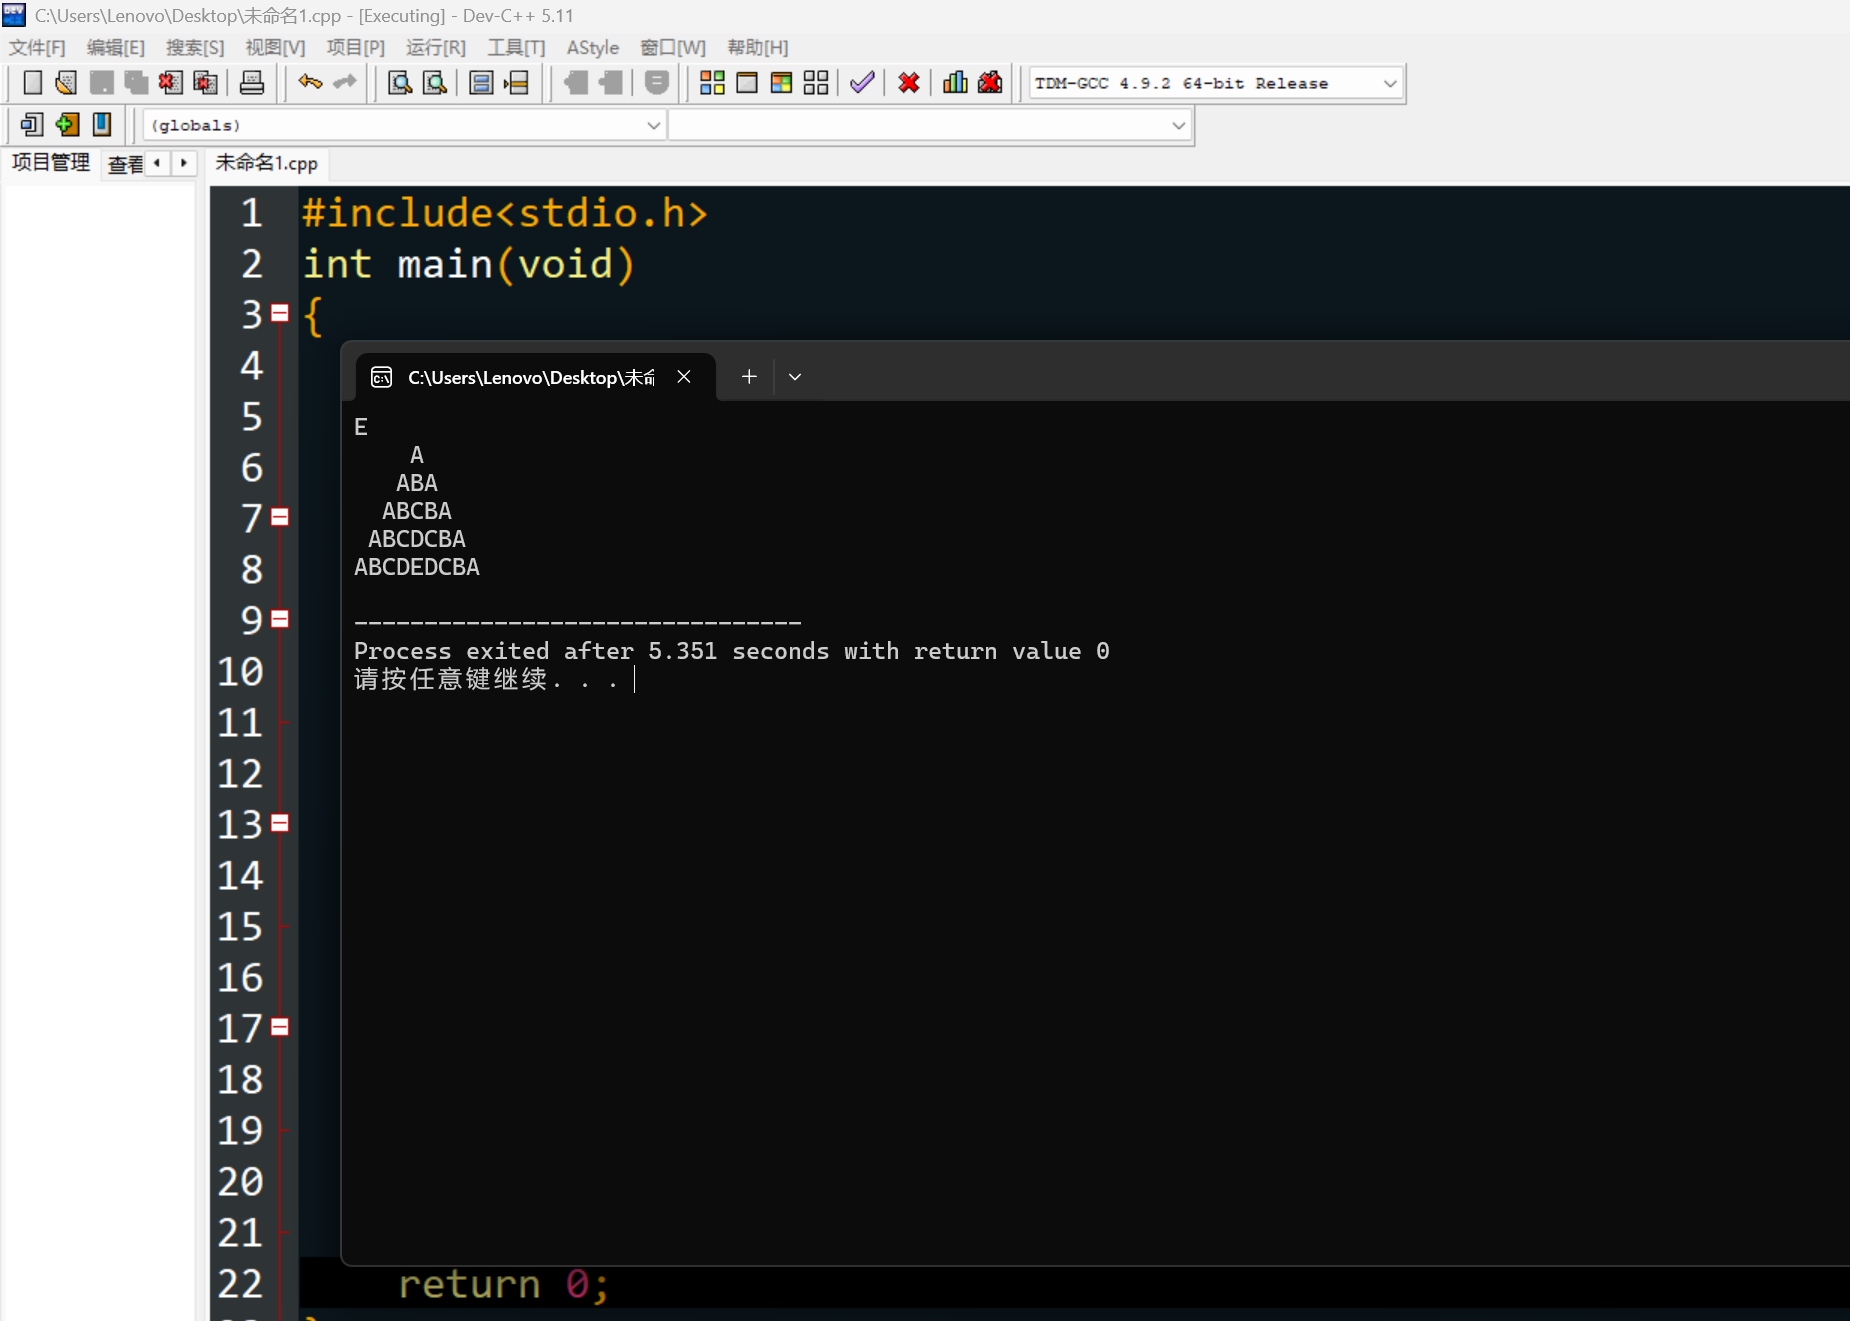Open the compiler selection dropdown

coord(1390,83)
